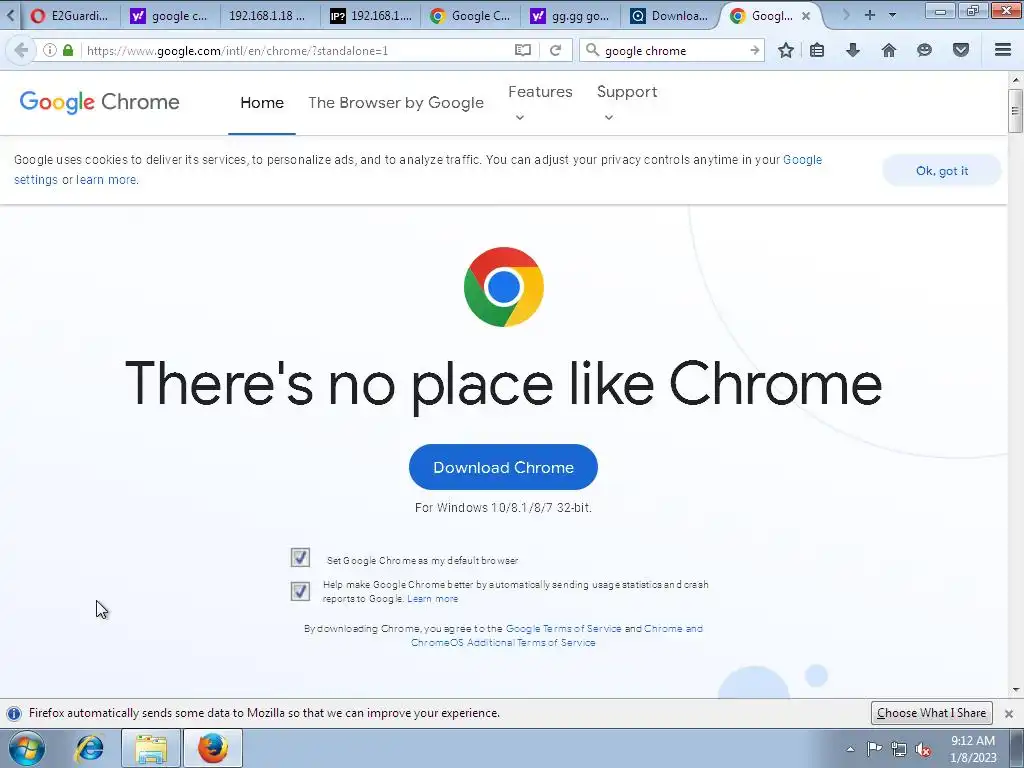Open the taskbar clock showing 9:12 AM
1024x768 pixels.
coord(973,749)
